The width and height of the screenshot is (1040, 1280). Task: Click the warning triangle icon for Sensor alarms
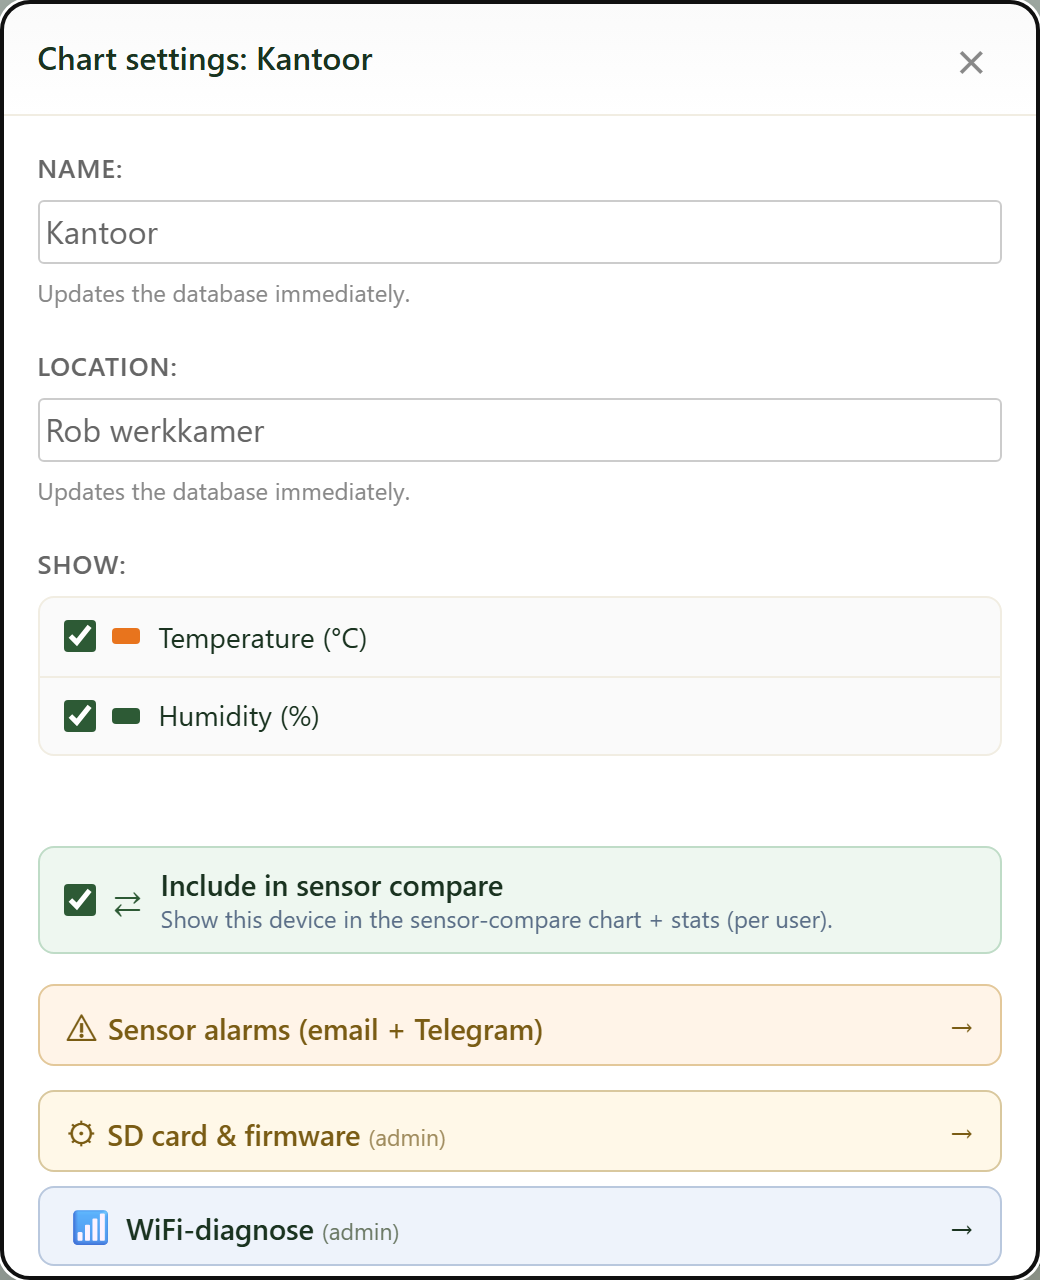click(x=81, y=1028)
